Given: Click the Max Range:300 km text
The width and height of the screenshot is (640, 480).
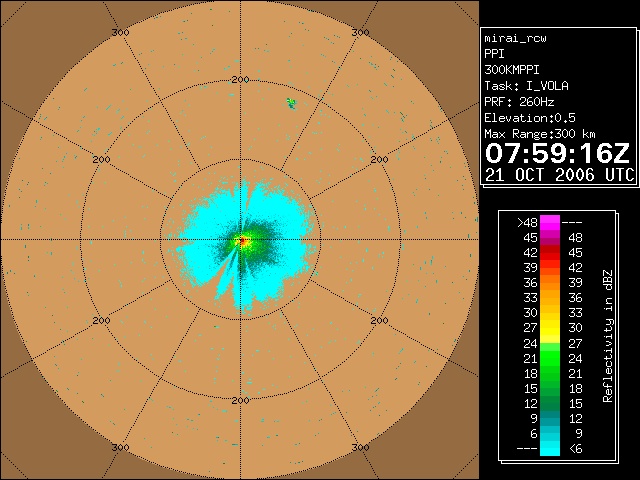Looking at the screenshot, I should pyautogui.click(x=540, y=134).
